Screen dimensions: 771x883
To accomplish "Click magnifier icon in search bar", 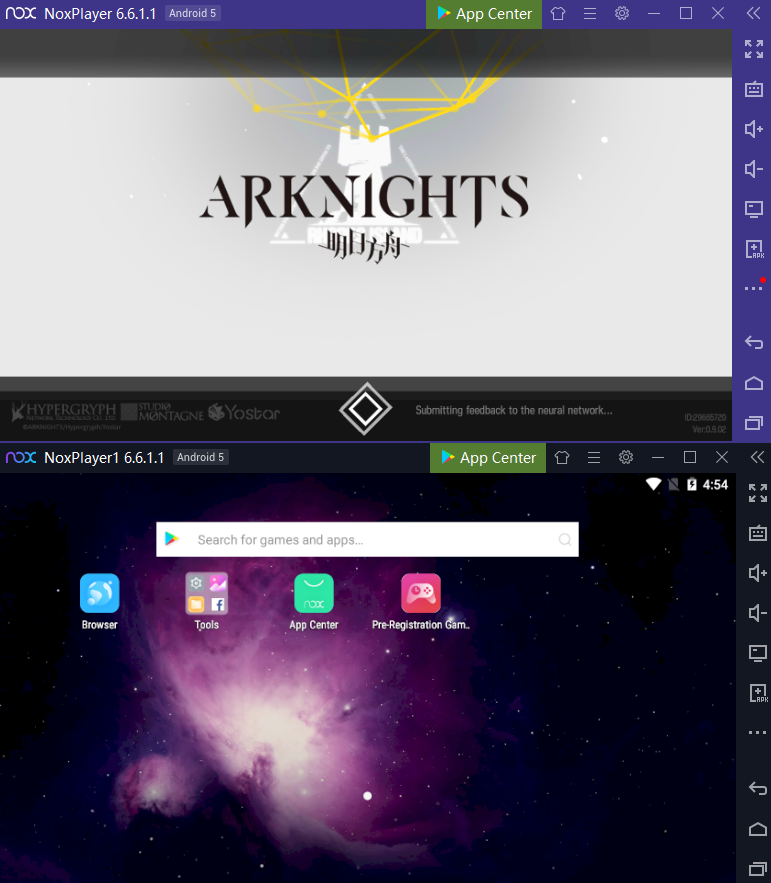I will 565,539.
